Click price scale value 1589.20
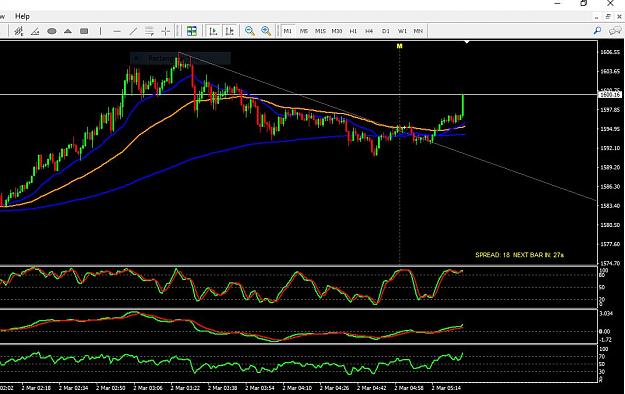The height and width of the screenshot is (394, 625). click(x=610, y=167)
